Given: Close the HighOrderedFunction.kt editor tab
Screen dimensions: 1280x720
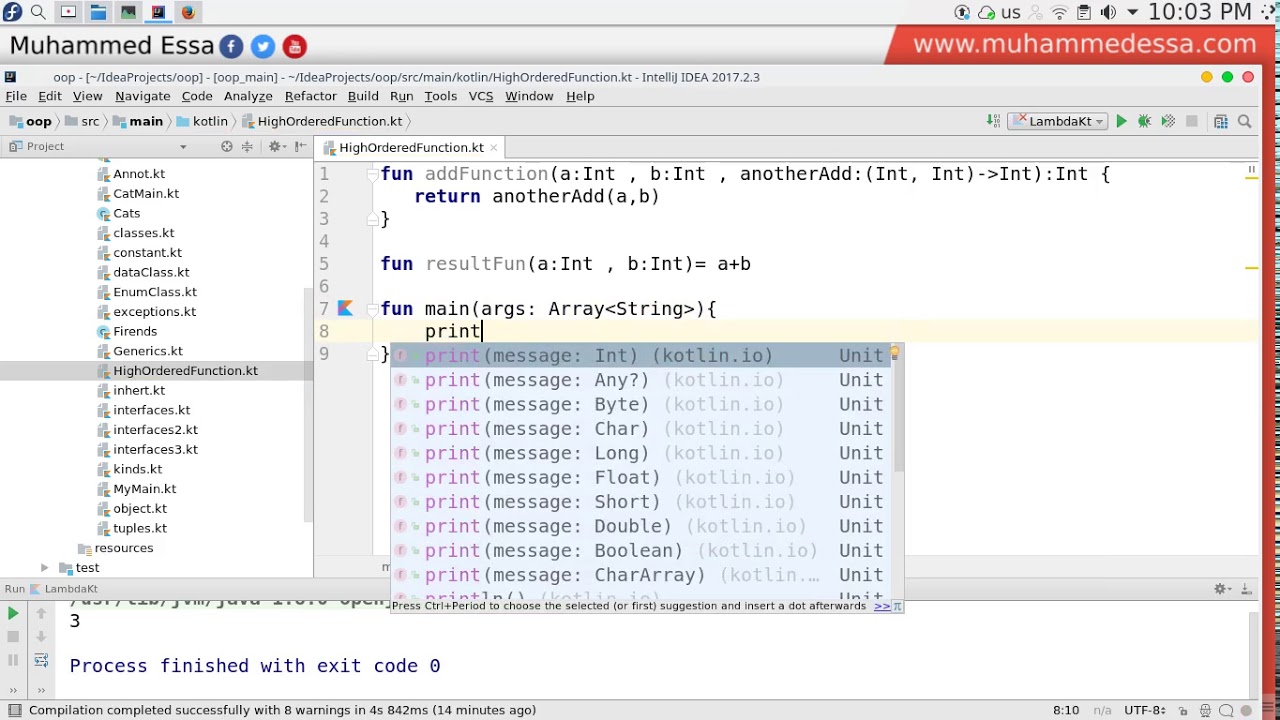Looking at the screenshot, I should point(494,148).
